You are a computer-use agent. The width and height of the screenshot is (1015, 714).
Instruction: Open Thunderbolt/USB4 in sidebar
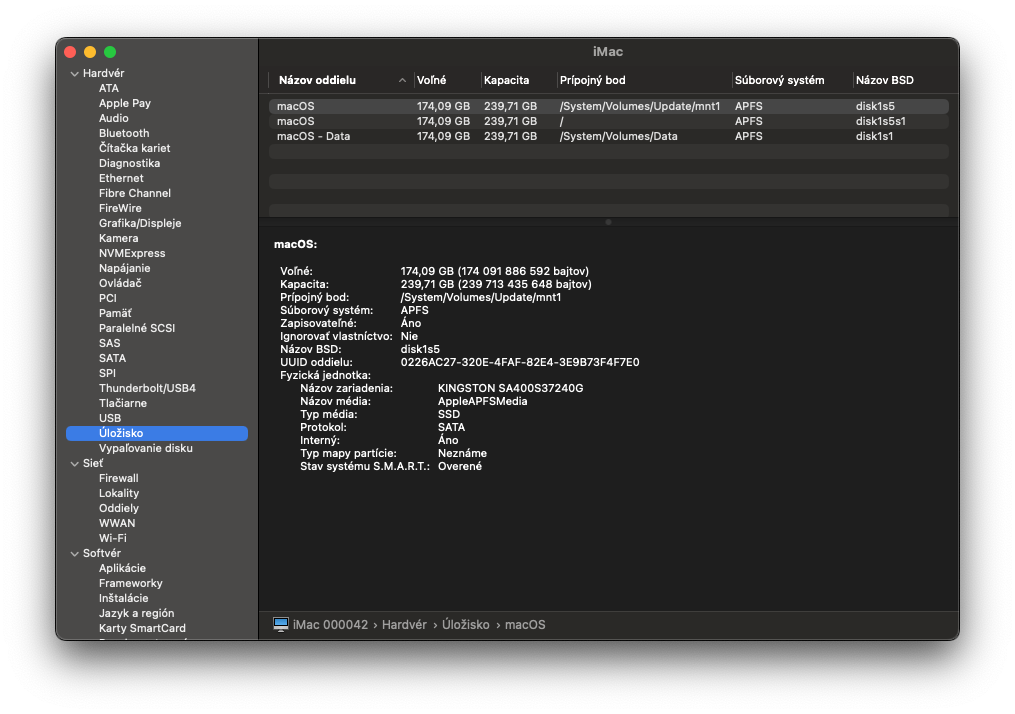(x=147, y=388)
